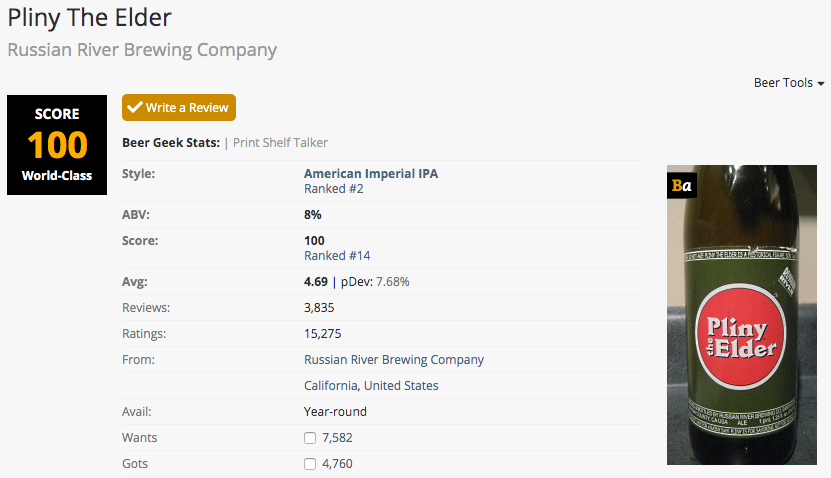
Task: Click the Pliny the Elder bottle photo
Action: 741,330
